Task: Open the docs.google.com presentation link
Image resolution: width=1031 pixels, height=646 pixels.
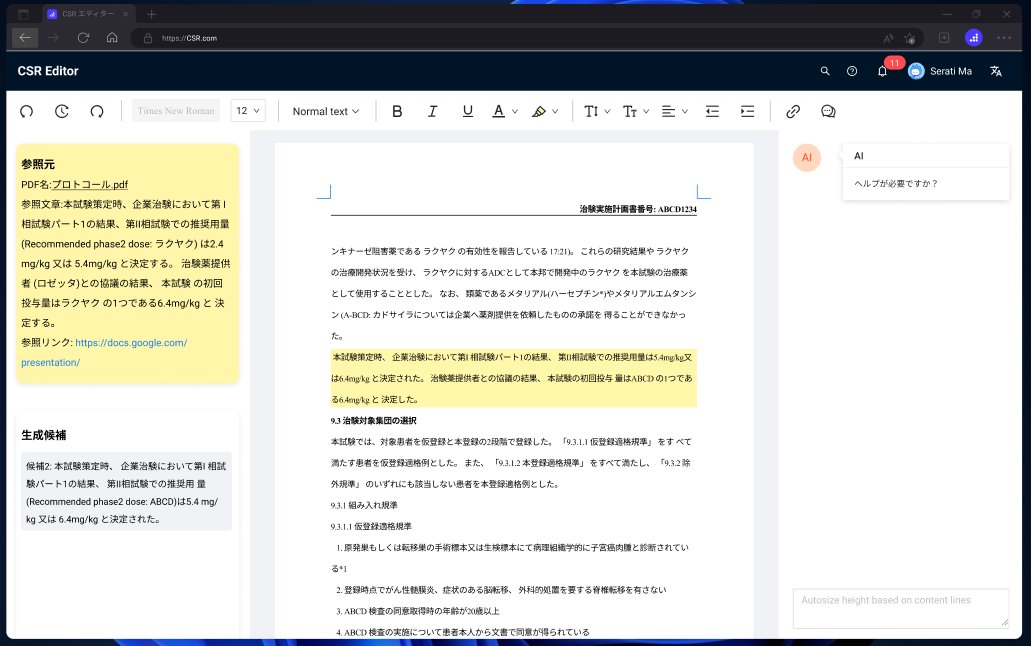Action: [104, 353]
